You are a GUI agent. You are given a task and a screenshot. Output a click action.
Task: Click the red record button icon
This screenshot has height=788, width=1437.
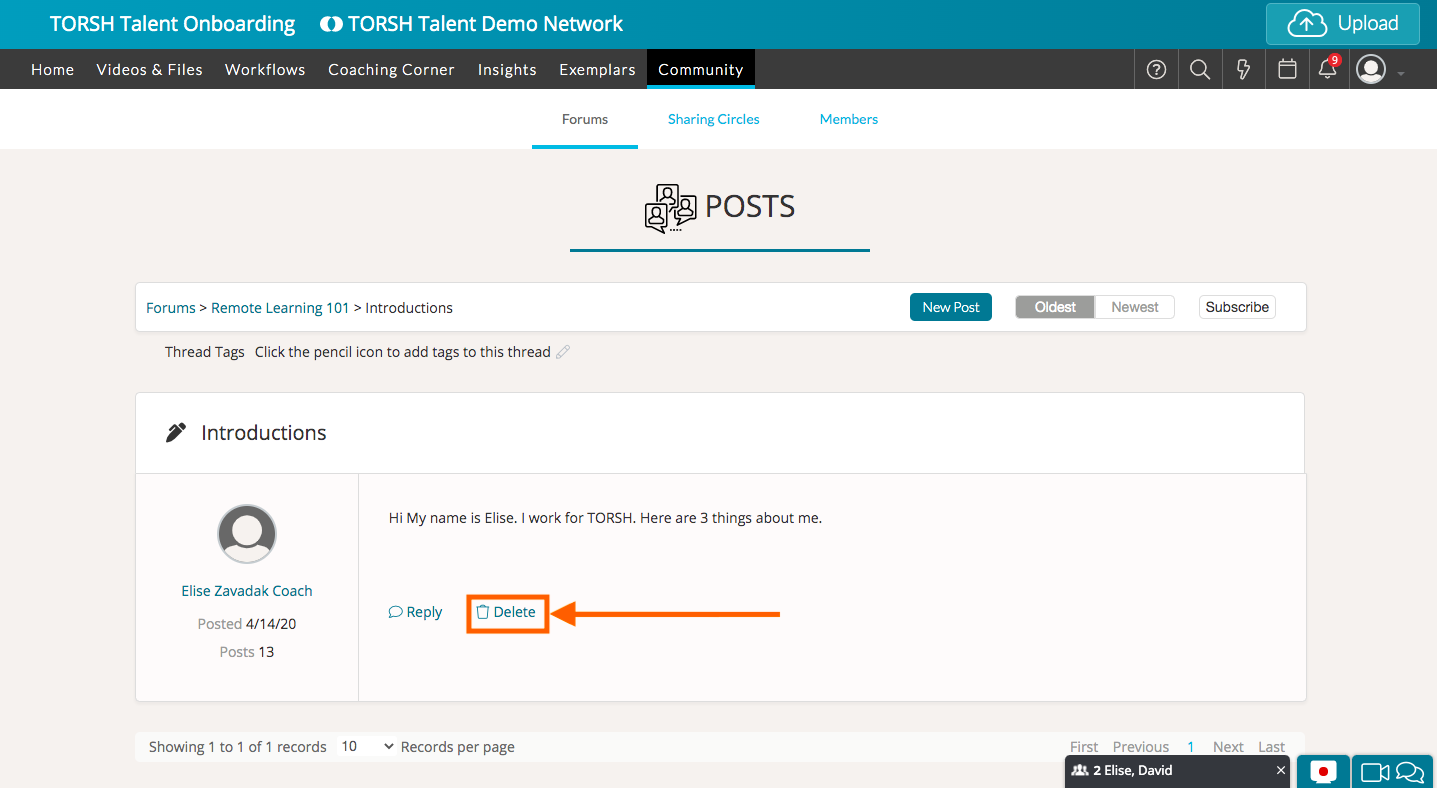click(1323, 771)
